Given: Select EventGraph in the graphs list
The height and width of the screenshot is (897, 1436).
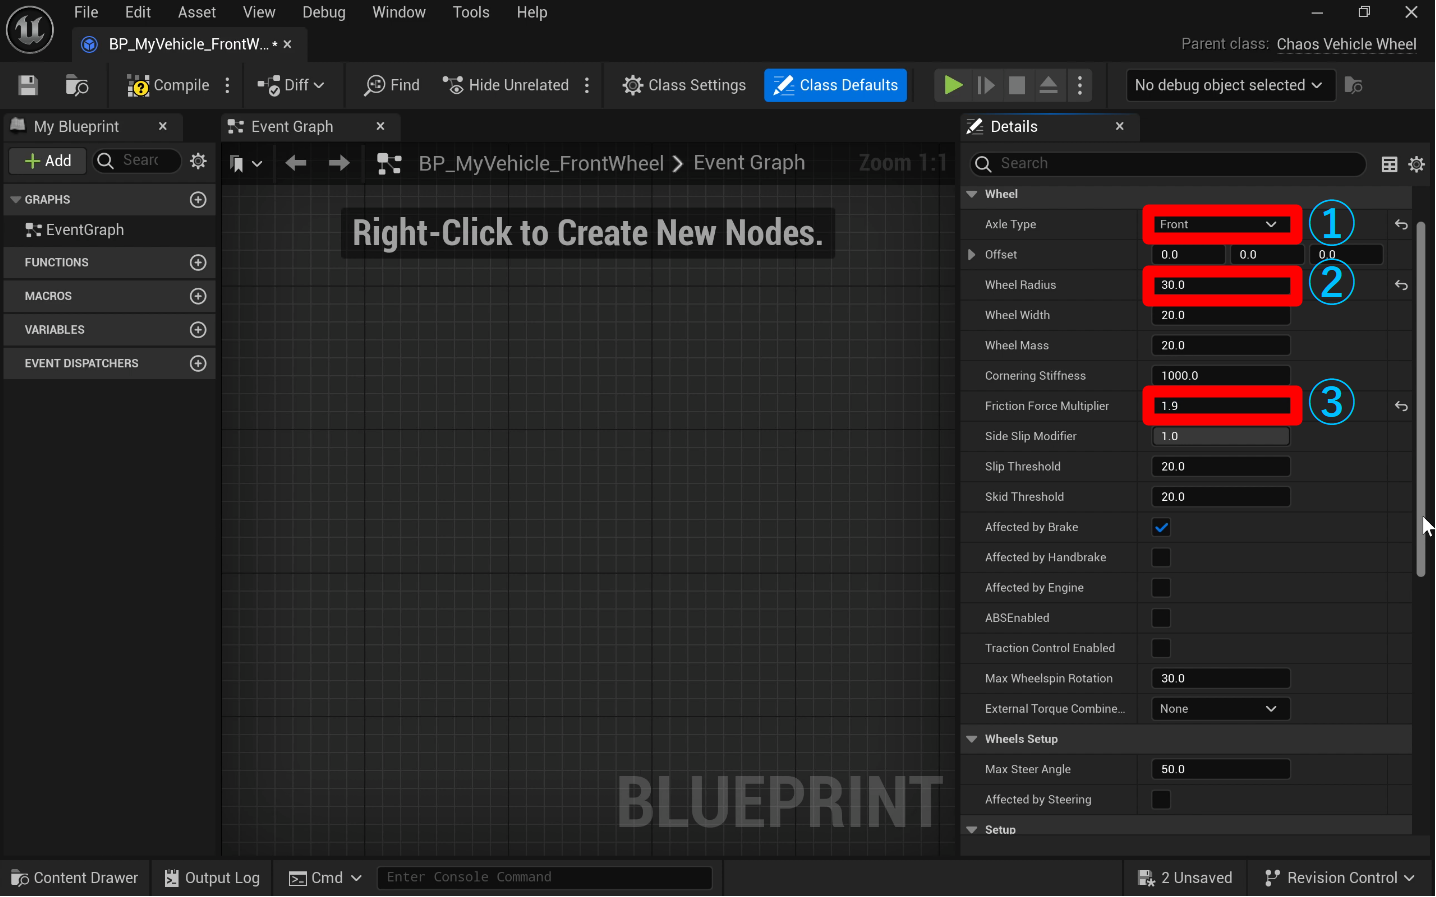Looking at the screenshot, I should pyautogui.click(x=85, y=230).
